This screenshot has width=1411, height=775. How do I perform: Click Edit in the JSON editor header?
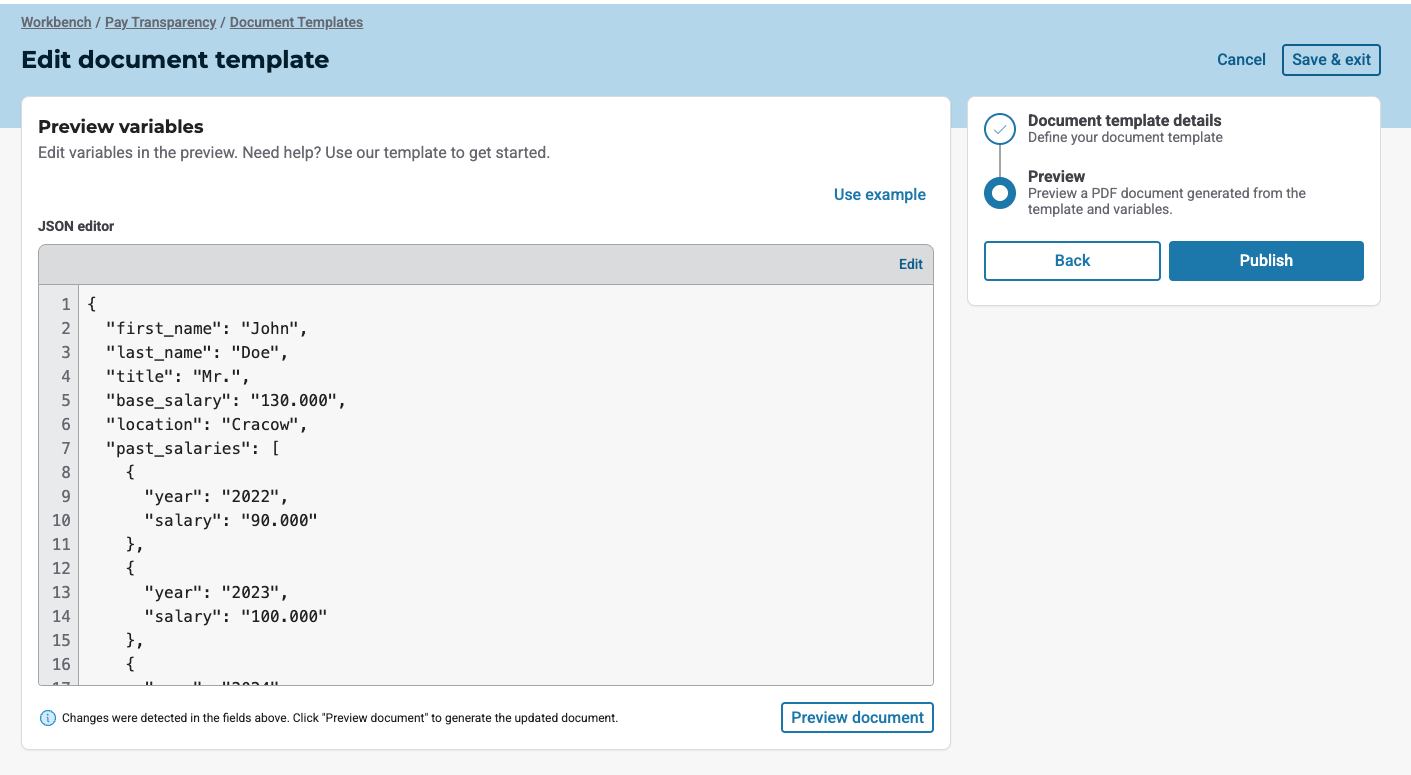point(910,264)
